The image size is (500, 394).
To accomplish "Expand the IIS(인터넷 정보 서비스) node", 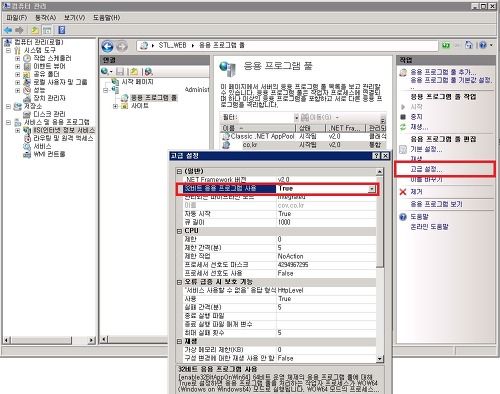I will coord(18,130).
